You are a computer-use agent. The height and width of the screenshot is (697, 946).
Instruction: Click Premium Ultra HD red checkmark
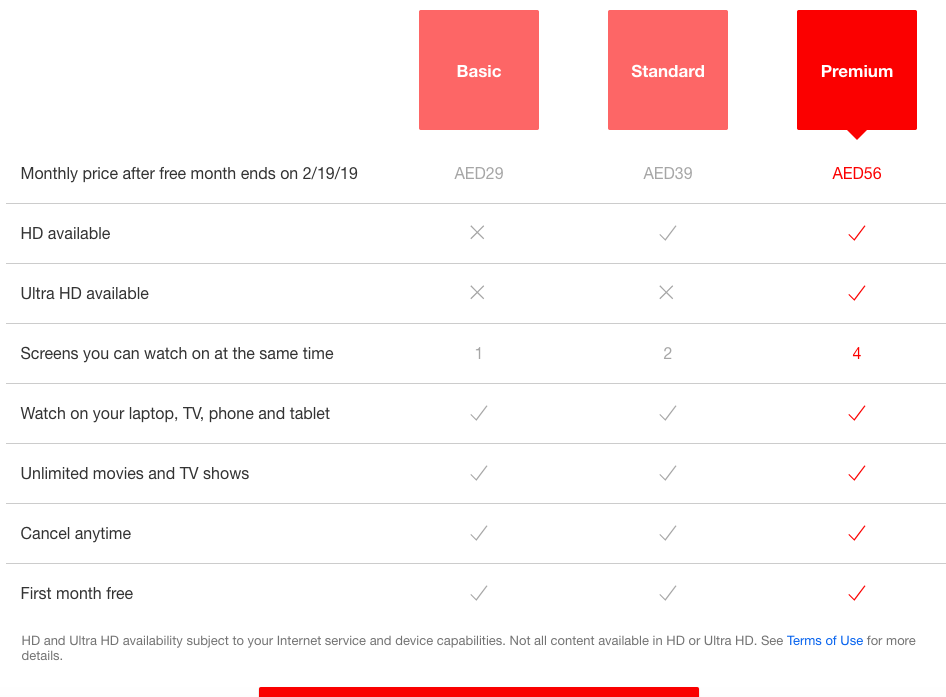pos(856,293)
